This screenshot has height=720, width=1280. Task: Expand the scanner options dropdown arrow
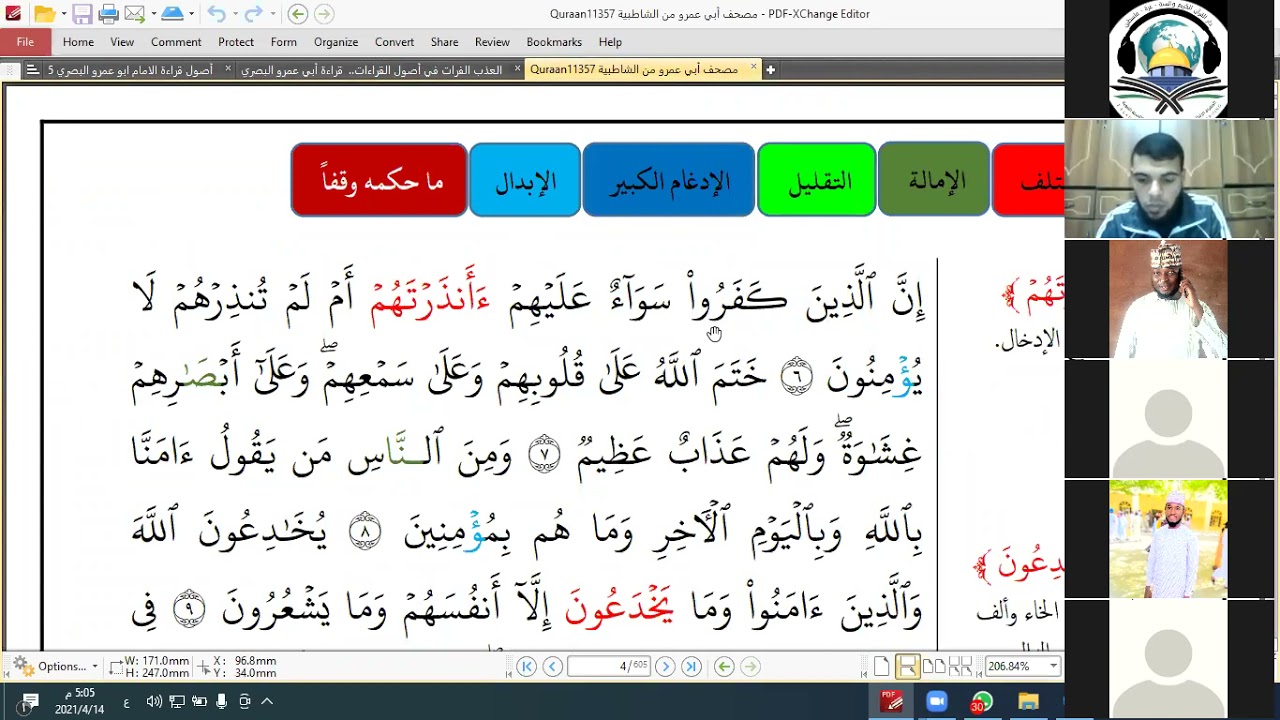tap(191, 14)
